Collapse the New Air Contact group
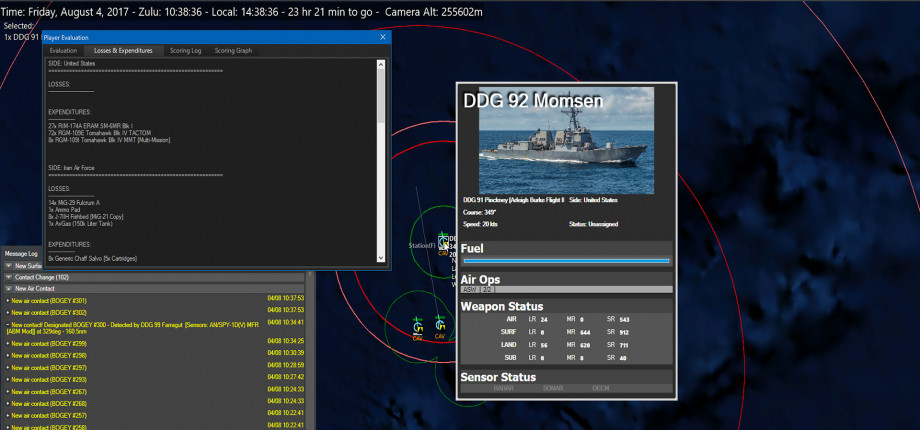Image resolution: width=920 pixels, height=430 pixels. [x=9, y=289]
